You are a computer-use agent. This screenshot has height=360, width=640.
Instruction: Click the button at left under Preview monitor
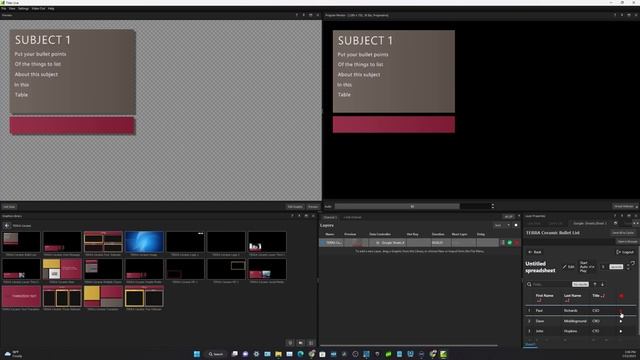tap(9, 207)
